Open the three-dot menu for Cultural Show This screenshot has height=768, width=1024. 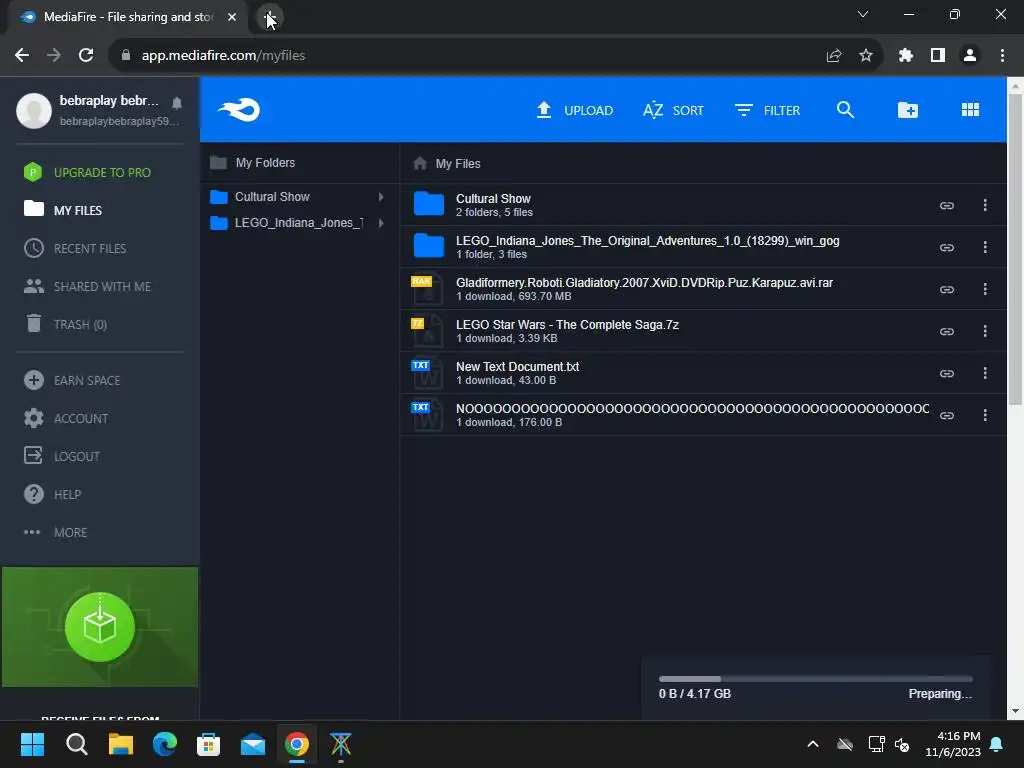pyautogui.click(x=985, y=205)
